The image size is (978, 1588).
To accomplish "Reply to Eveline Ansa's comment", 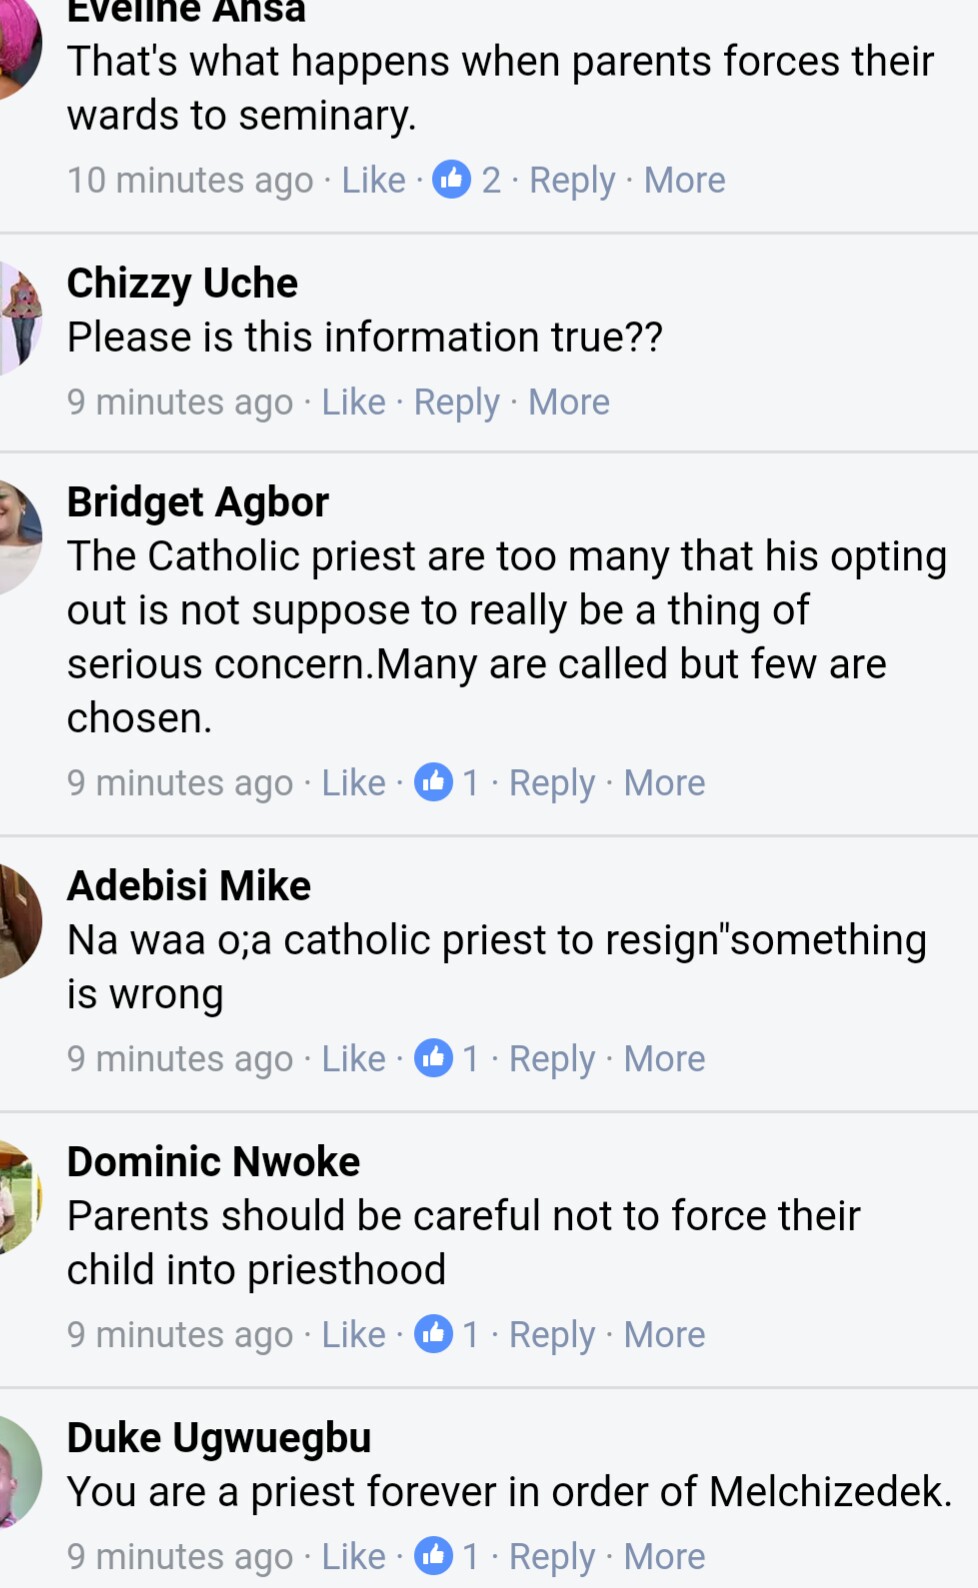I will tap(571, 180).
